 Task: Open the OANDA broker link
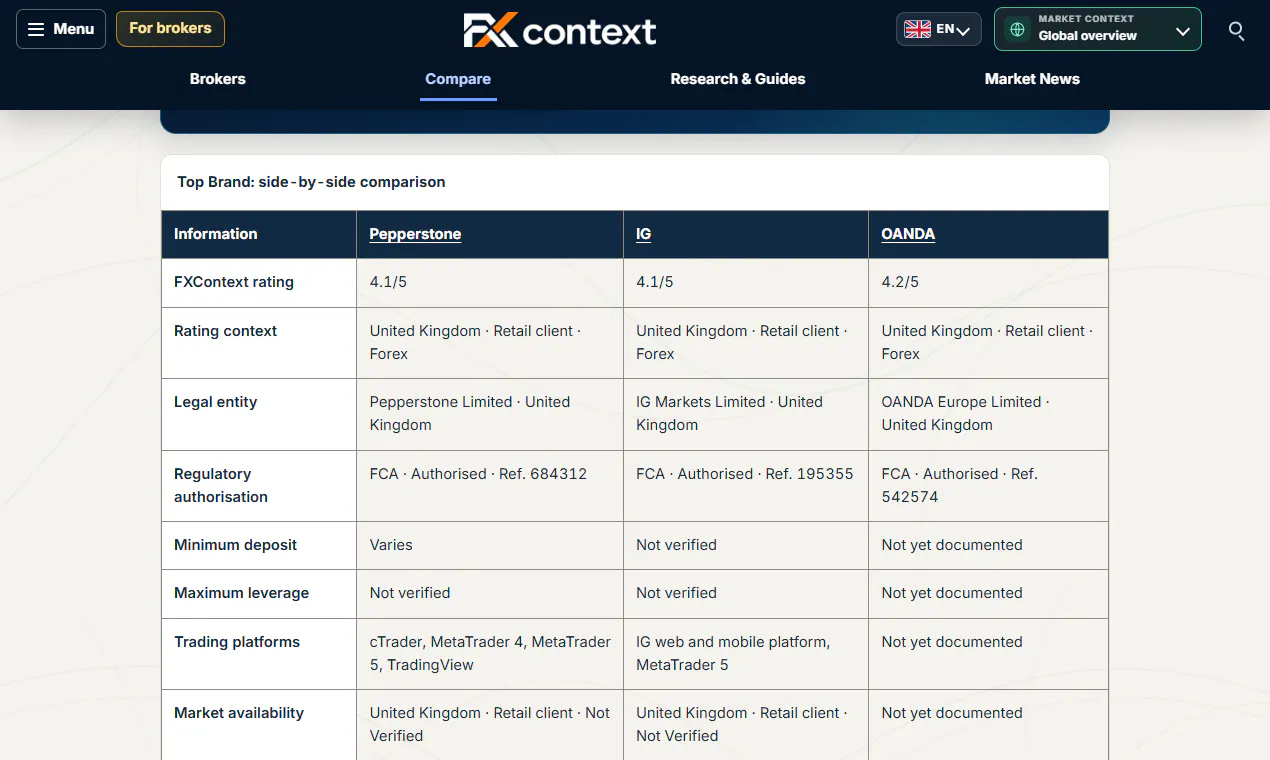908,234
